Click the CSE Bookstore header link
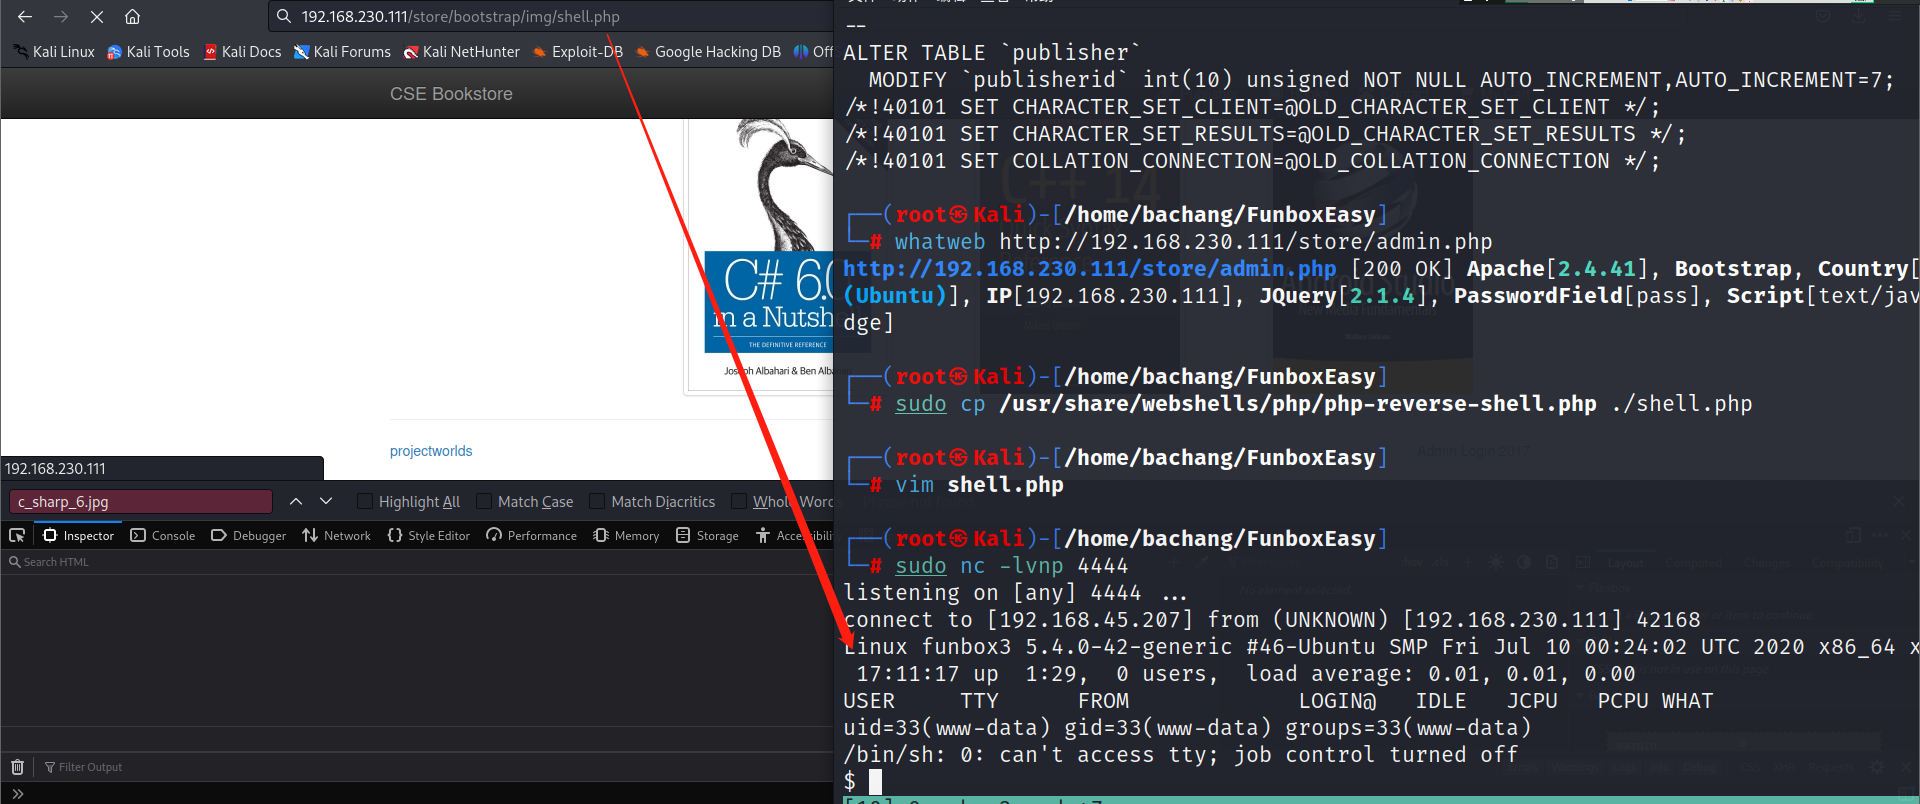1920x804 pixels. coord(451,94)
